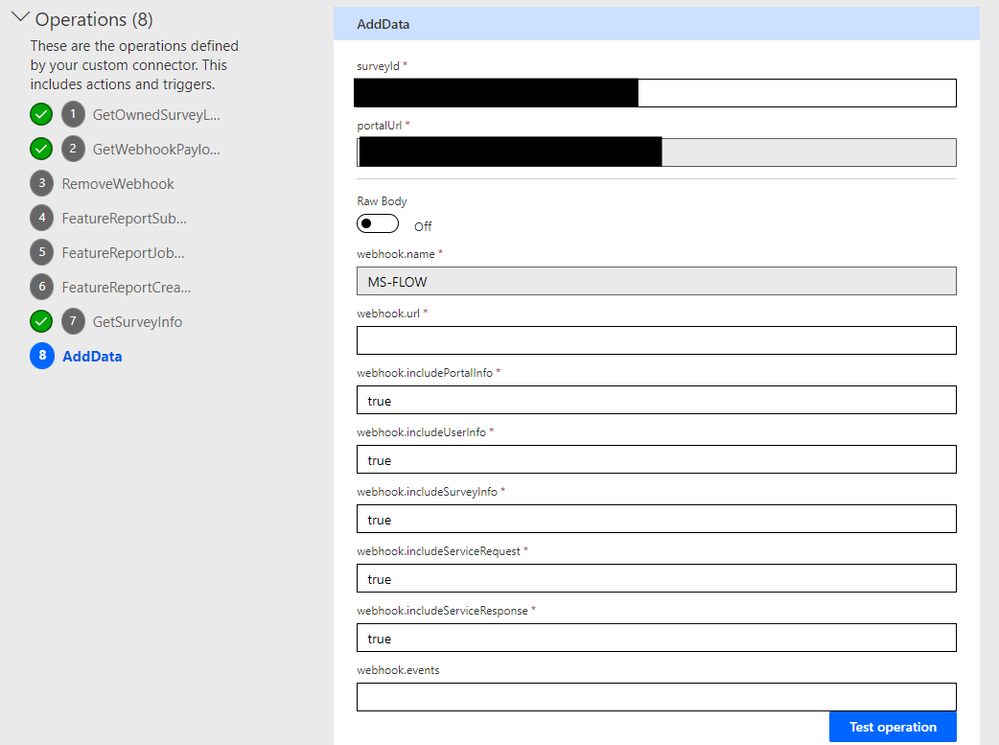The width and height of the screenshot is (999, 745).
Task: Toggle the Raw Body switch on
Action: [x=378, y=224]
